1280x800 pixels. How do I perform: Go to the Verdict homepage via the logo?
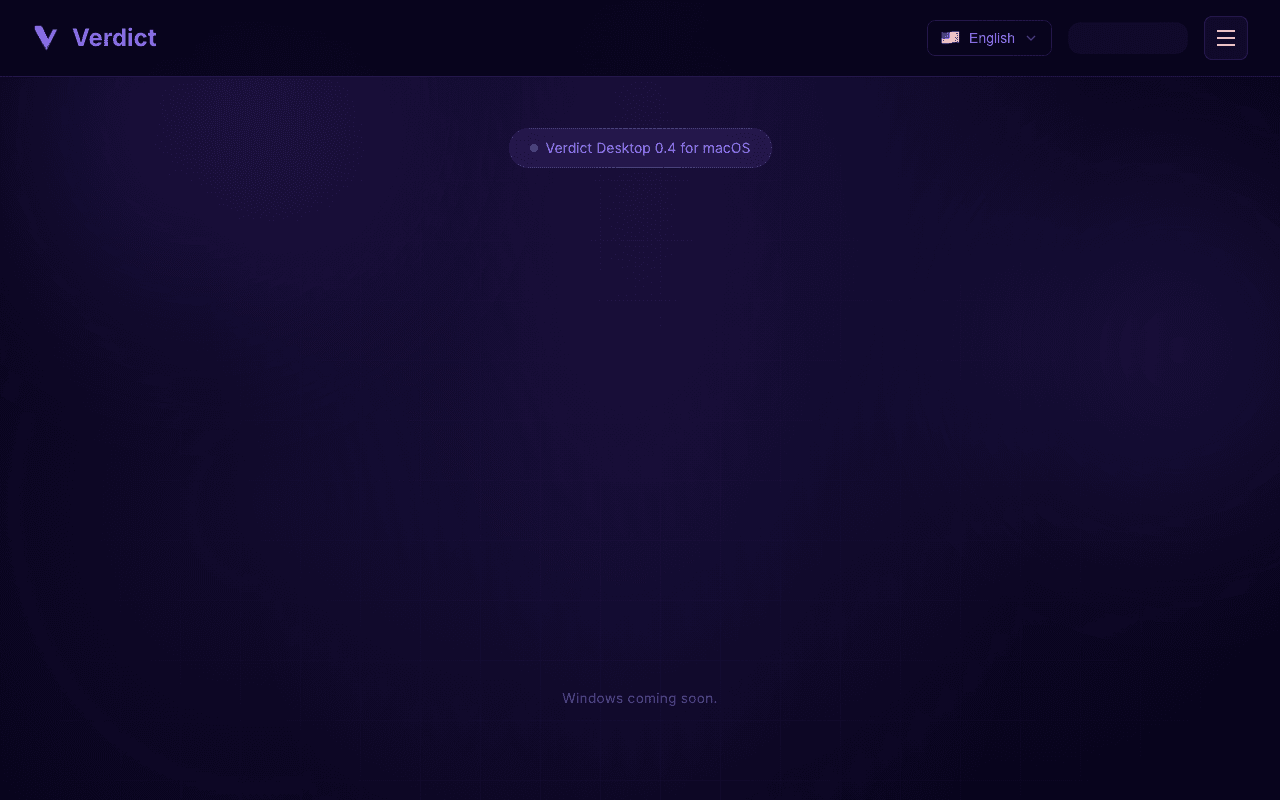(x=95, y=38)
